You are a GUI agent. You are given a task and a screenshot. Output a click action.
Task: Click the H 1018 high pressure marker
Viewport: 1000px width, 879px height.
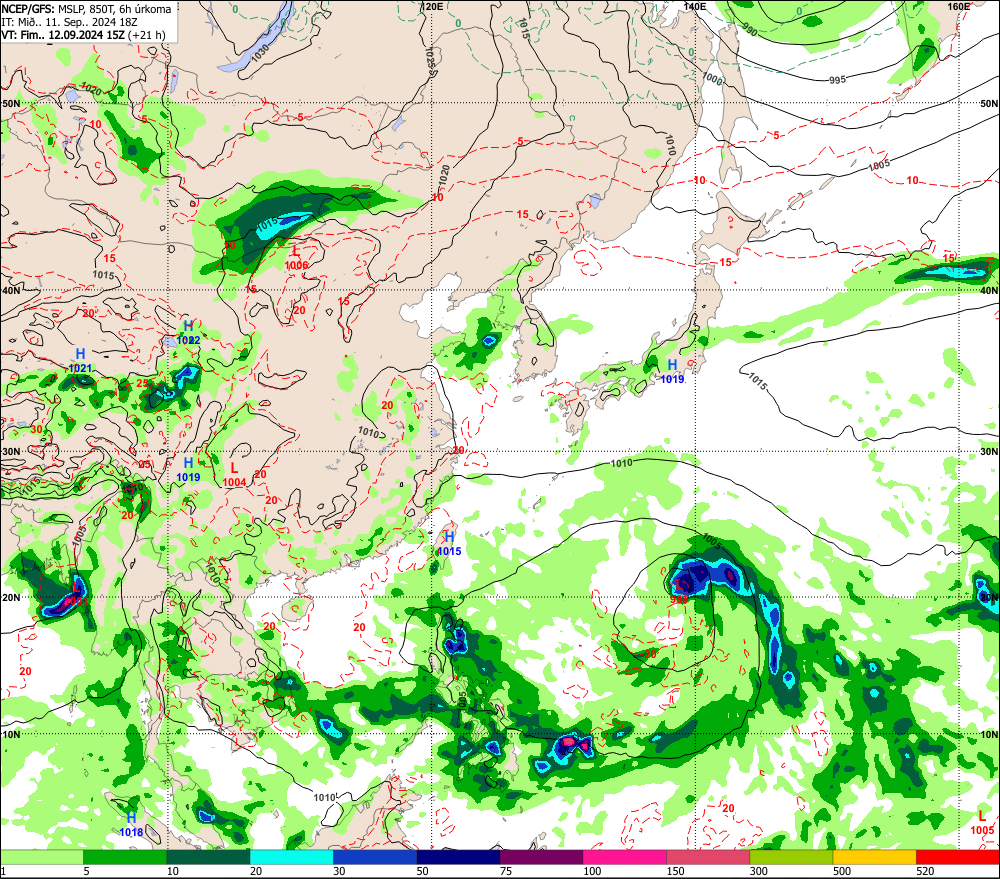tap(131, 824)
